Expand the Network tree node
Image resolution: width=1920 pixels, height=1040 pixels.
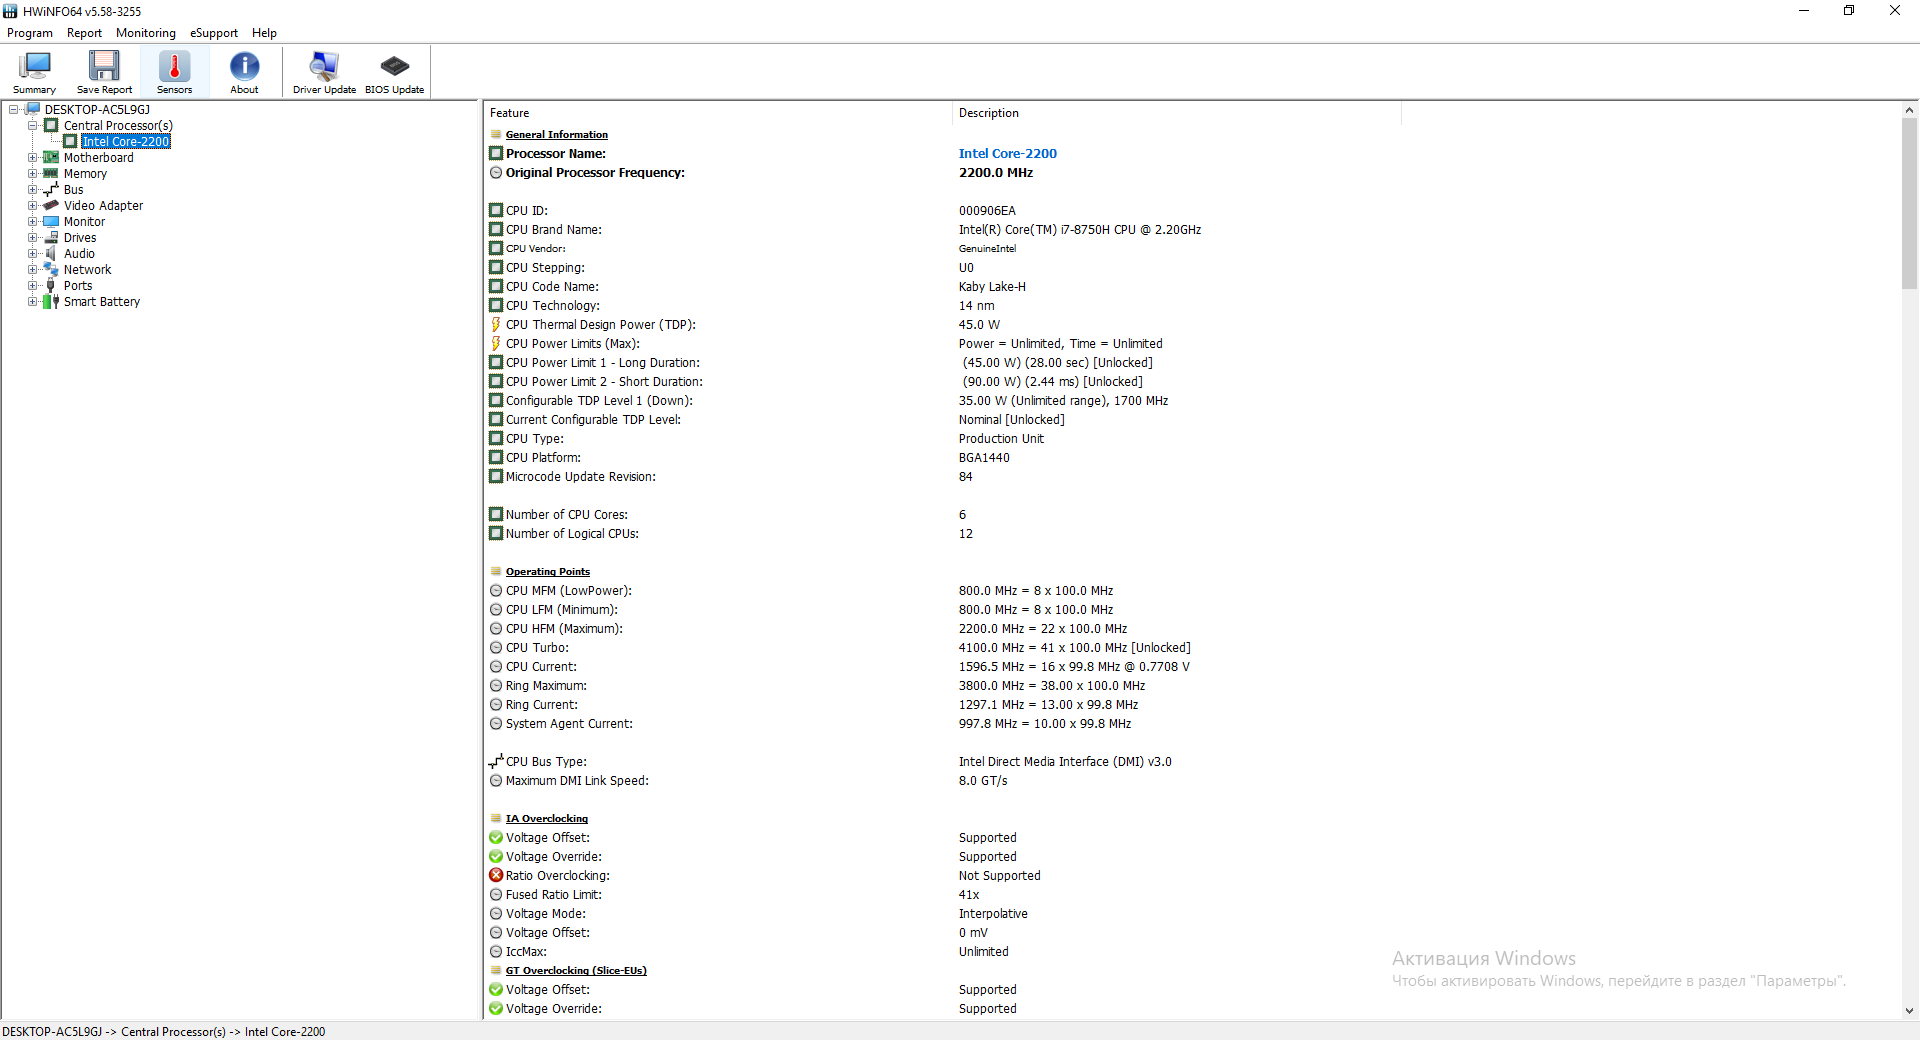coord(33,270)
